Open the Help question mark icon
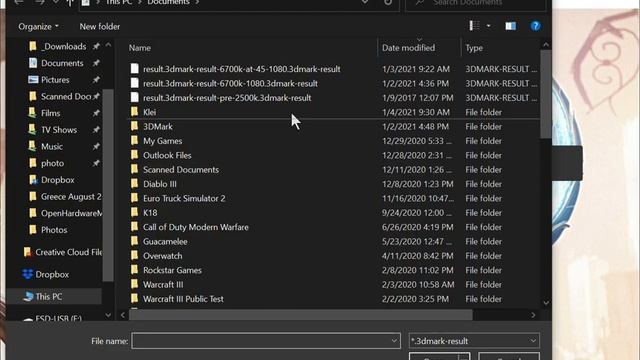 (x=535, y=26)
